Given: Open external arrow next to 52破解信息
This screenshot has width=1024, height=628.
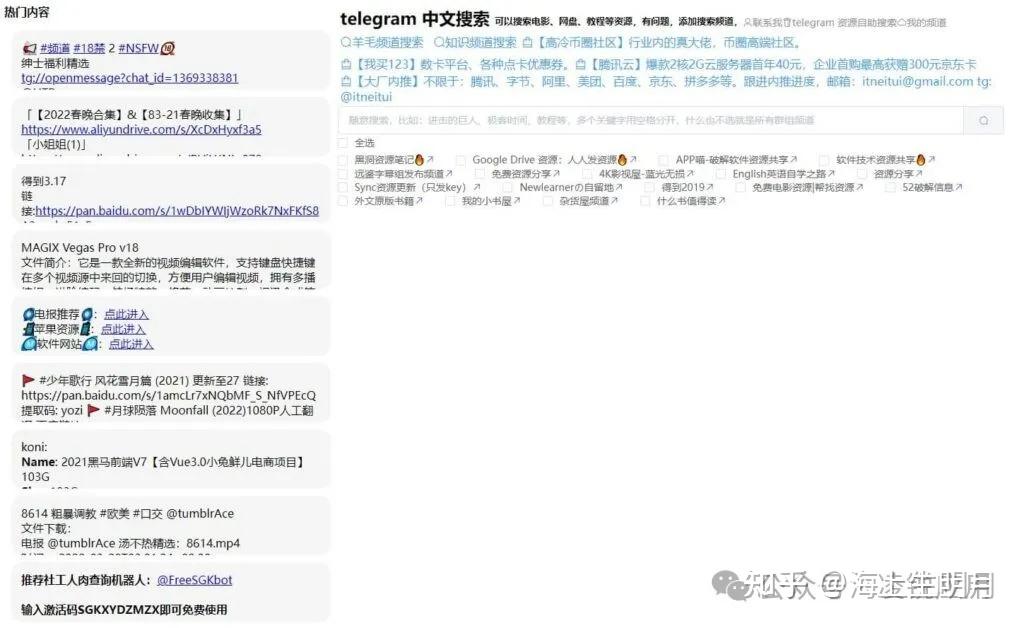Looking at the screenshot, I should (x=959, y=187).
